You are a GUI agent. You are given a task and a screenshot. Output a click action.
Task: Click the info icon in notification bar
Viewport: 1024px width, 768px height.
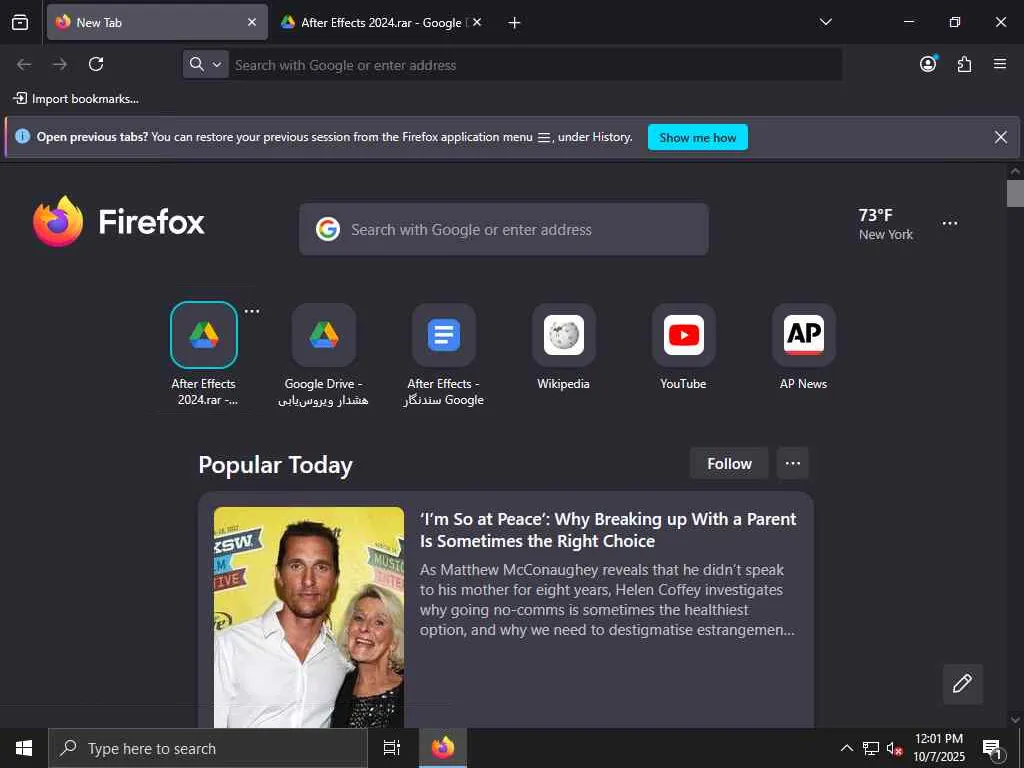pyautogui.click(x=22, y=136)
